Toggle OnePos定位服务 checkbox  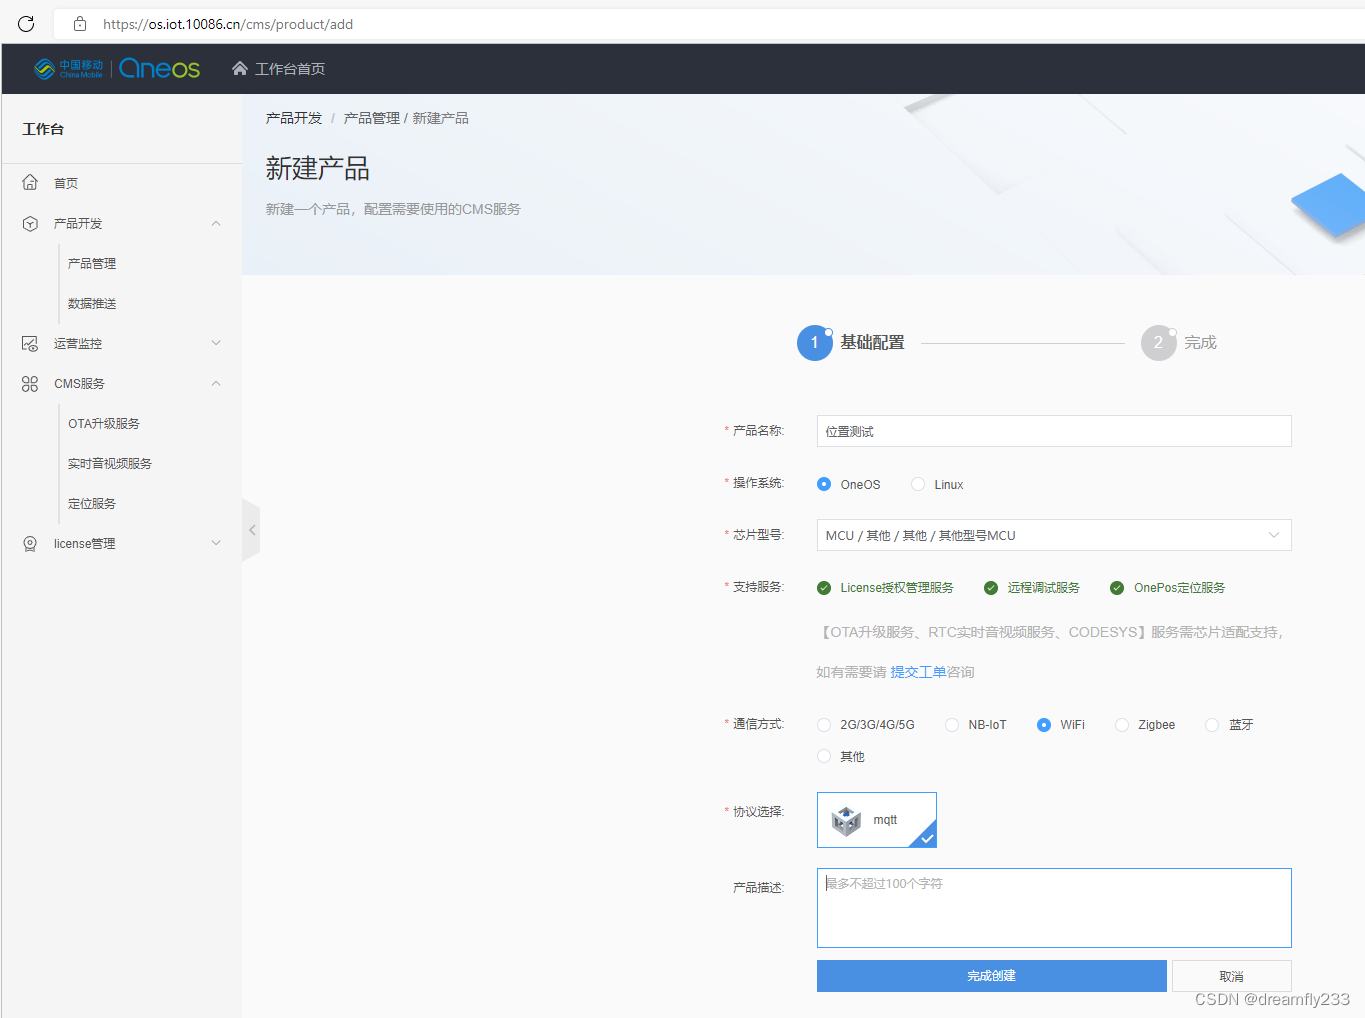[1117, 588]
